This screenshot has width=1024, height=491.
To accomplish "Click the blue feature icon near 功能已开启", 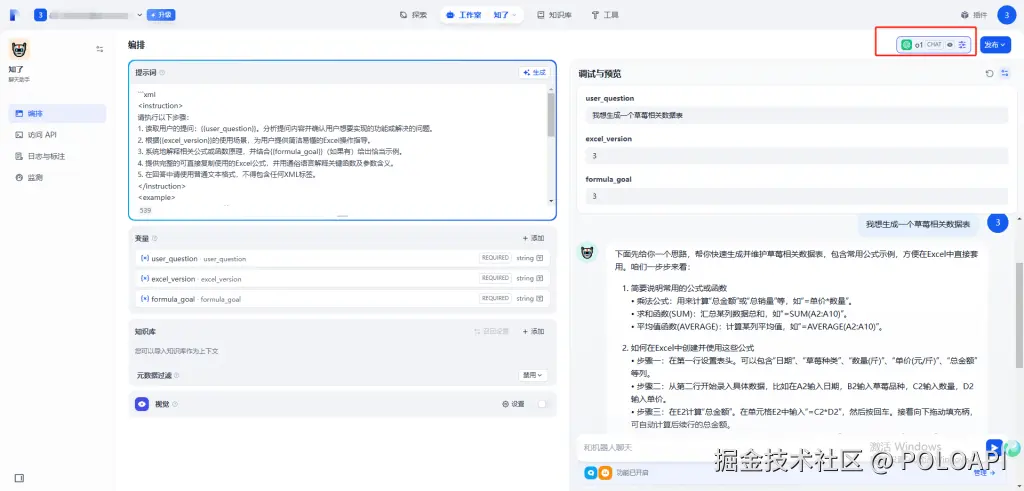I will [x=591, y=472].
